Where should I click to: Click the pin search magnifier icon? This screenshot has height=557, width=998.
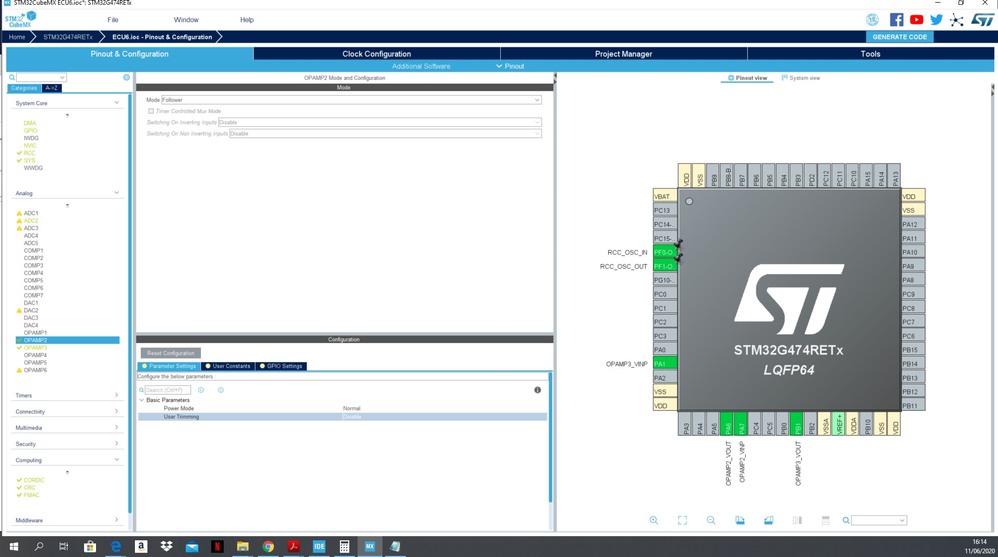(x=846, y=520)
